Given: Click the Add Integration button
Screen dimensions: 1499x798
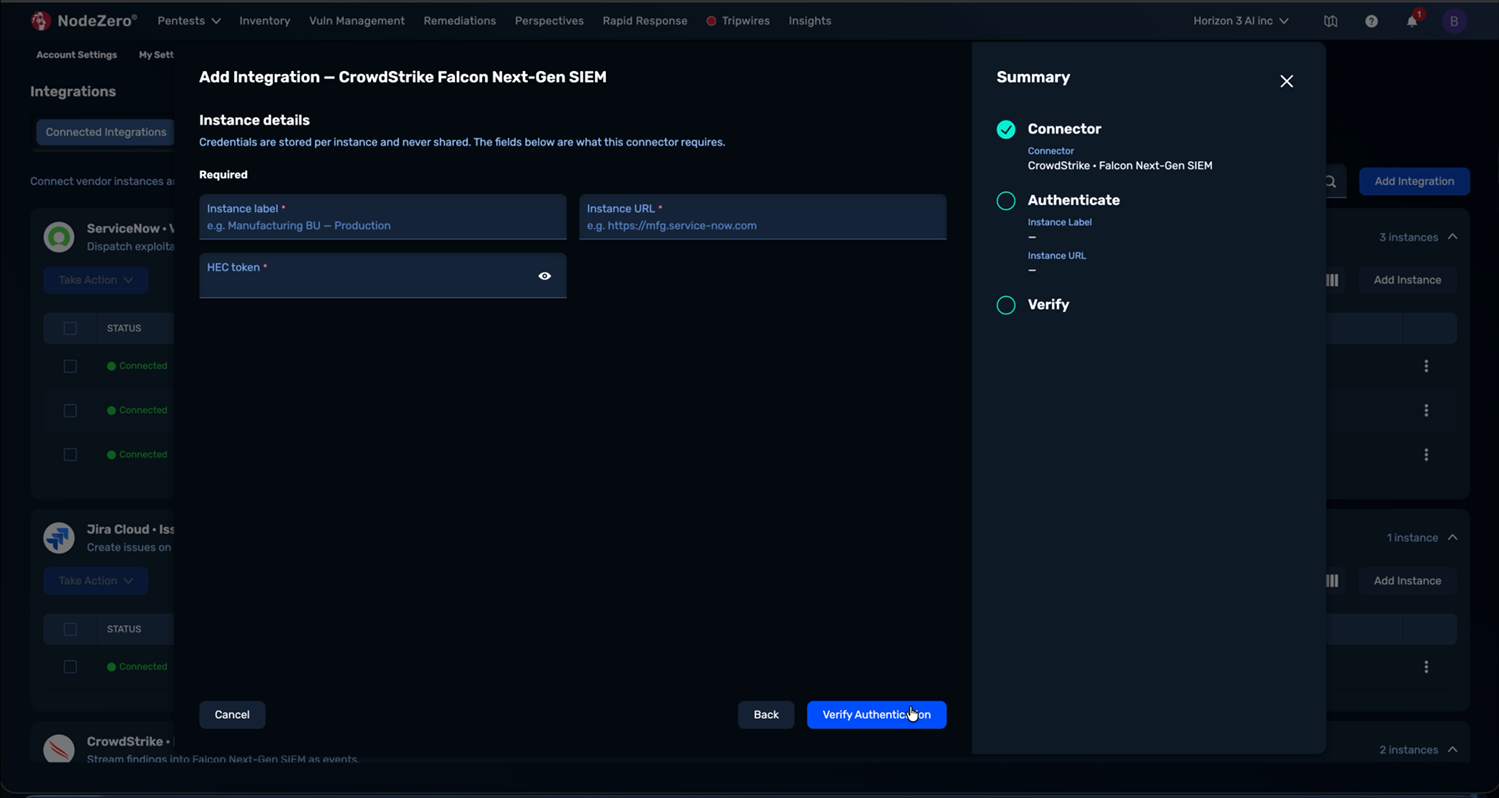Looking at the screenshot, I should pyautogui.click(x=1414, y=182).
